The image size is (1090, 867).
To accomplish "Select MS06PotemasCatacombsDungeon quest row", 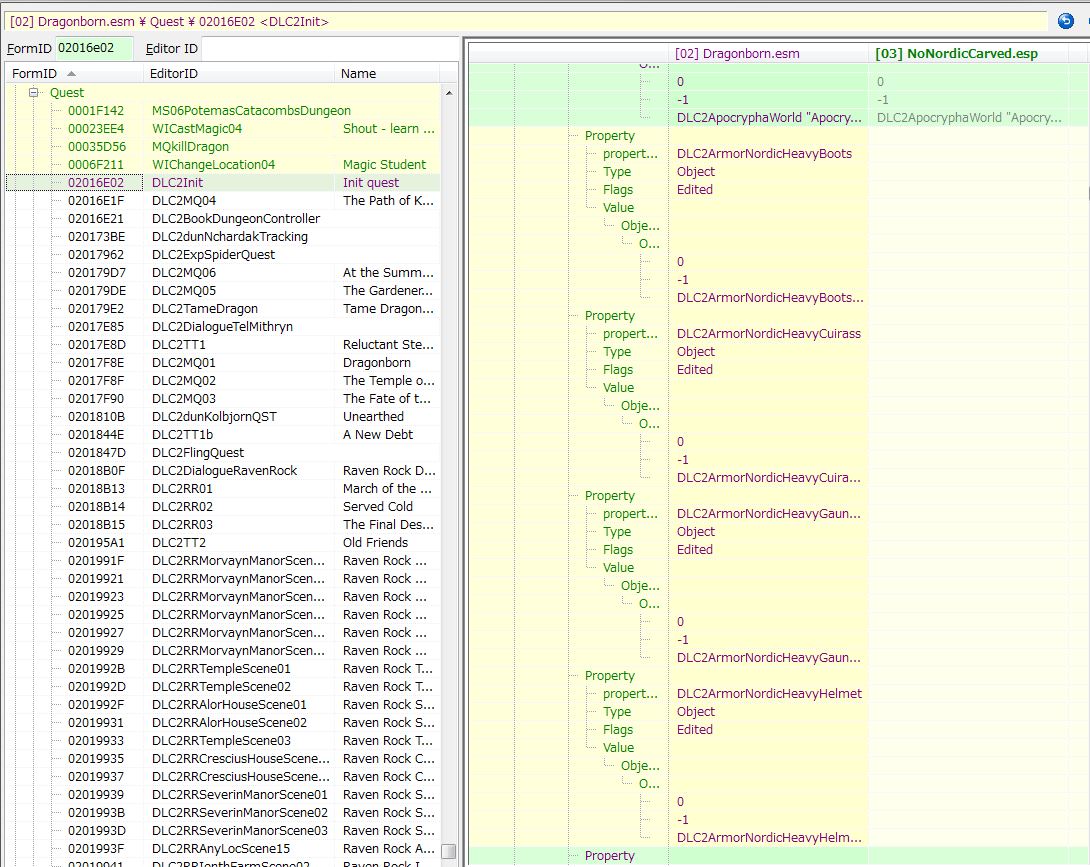I will click(x=223, y=111).
